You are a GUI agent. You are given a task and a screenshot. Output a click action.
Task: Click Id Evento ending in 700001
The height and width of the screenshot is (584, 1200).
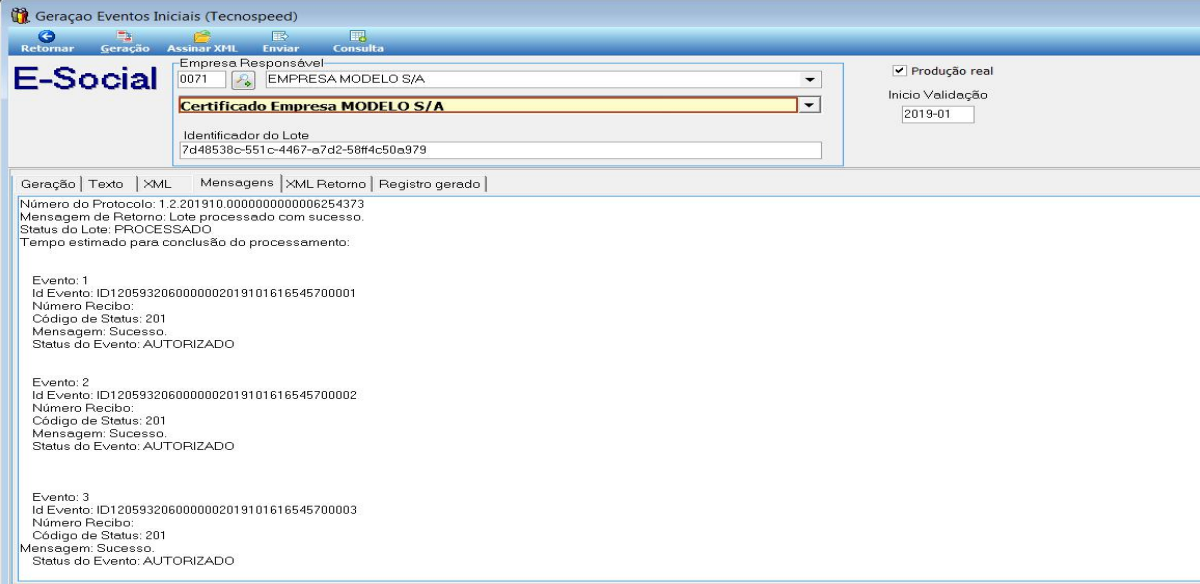pos(194,293)
